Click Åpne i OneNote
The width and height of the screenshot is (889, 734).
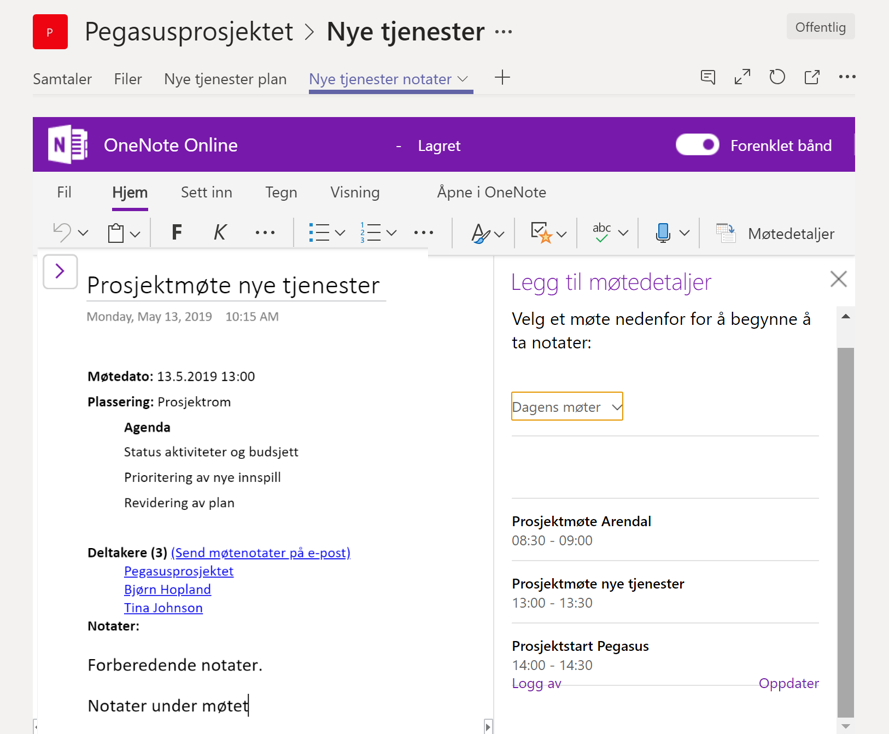click(x=492, y=192)
